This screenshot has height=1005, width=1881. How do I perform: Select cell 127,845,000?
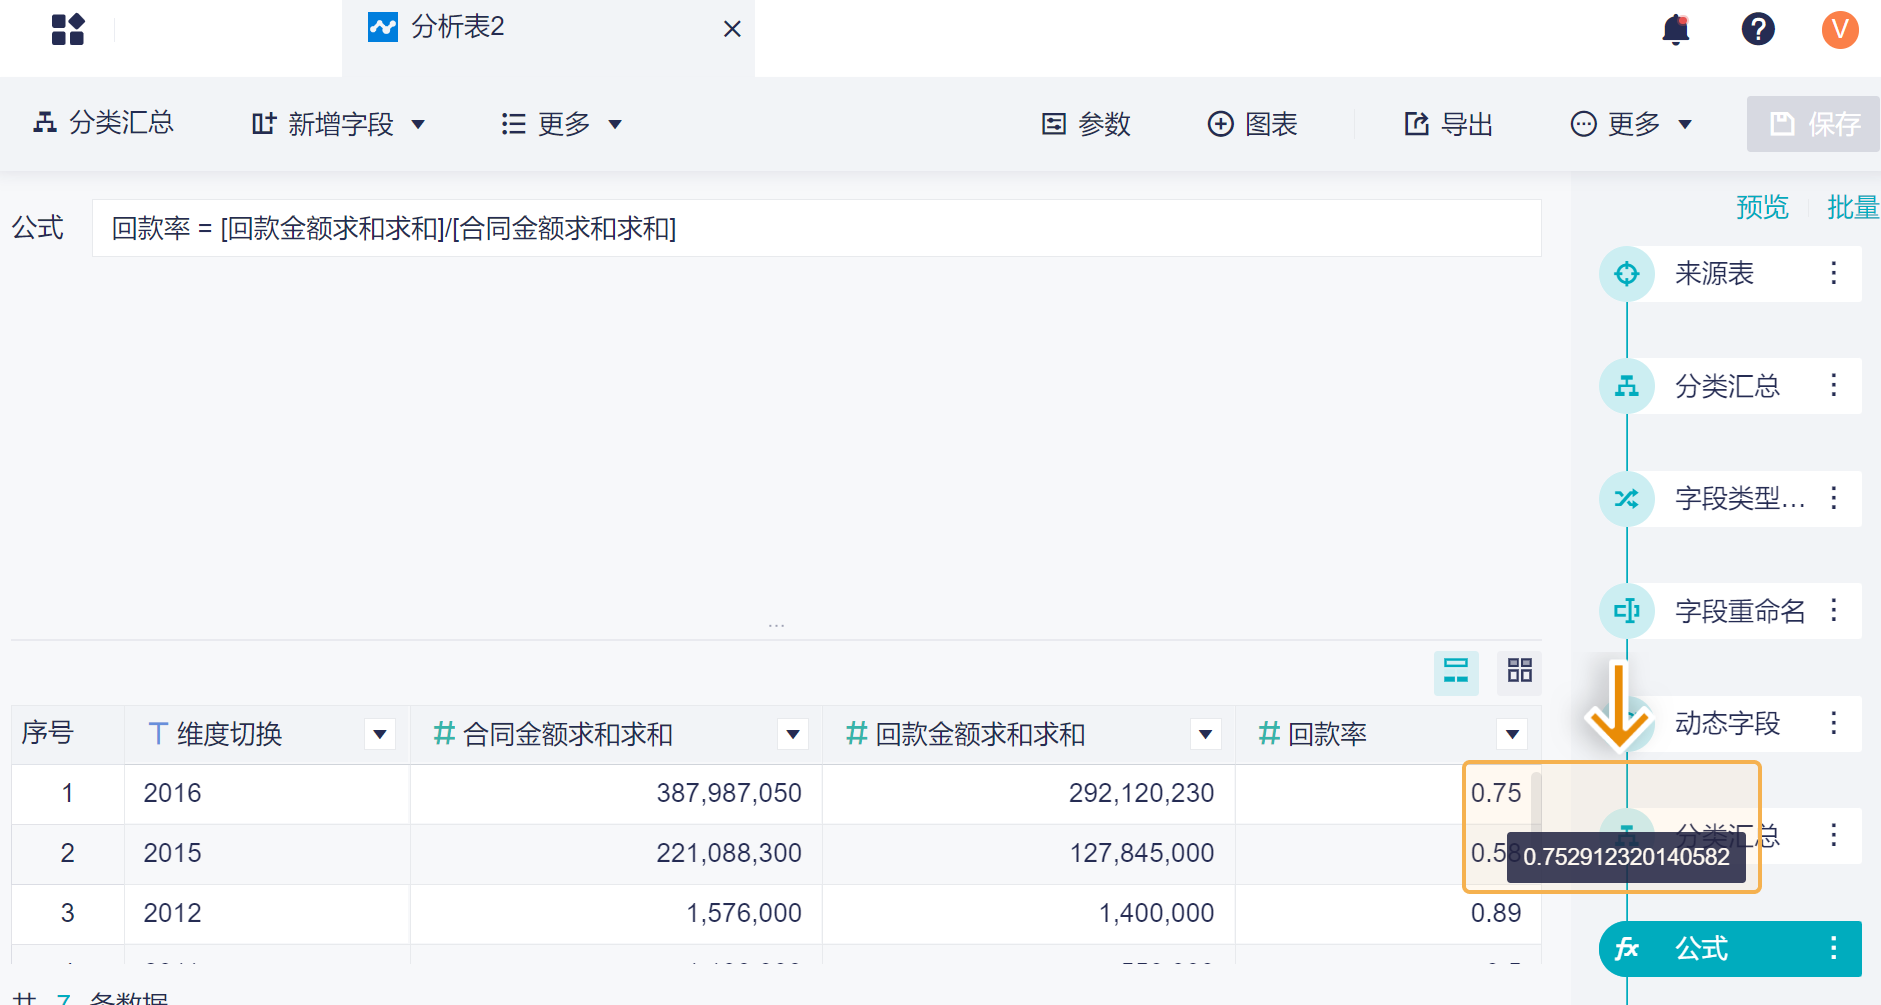pos(1029,854)
